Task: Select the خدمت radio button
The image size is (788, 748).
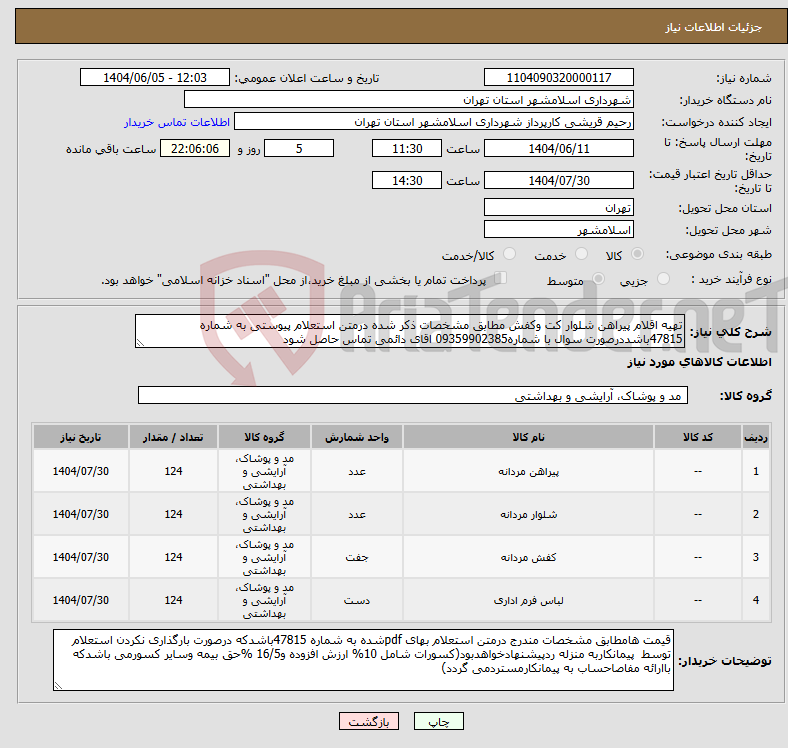Action: pos(581,254)
